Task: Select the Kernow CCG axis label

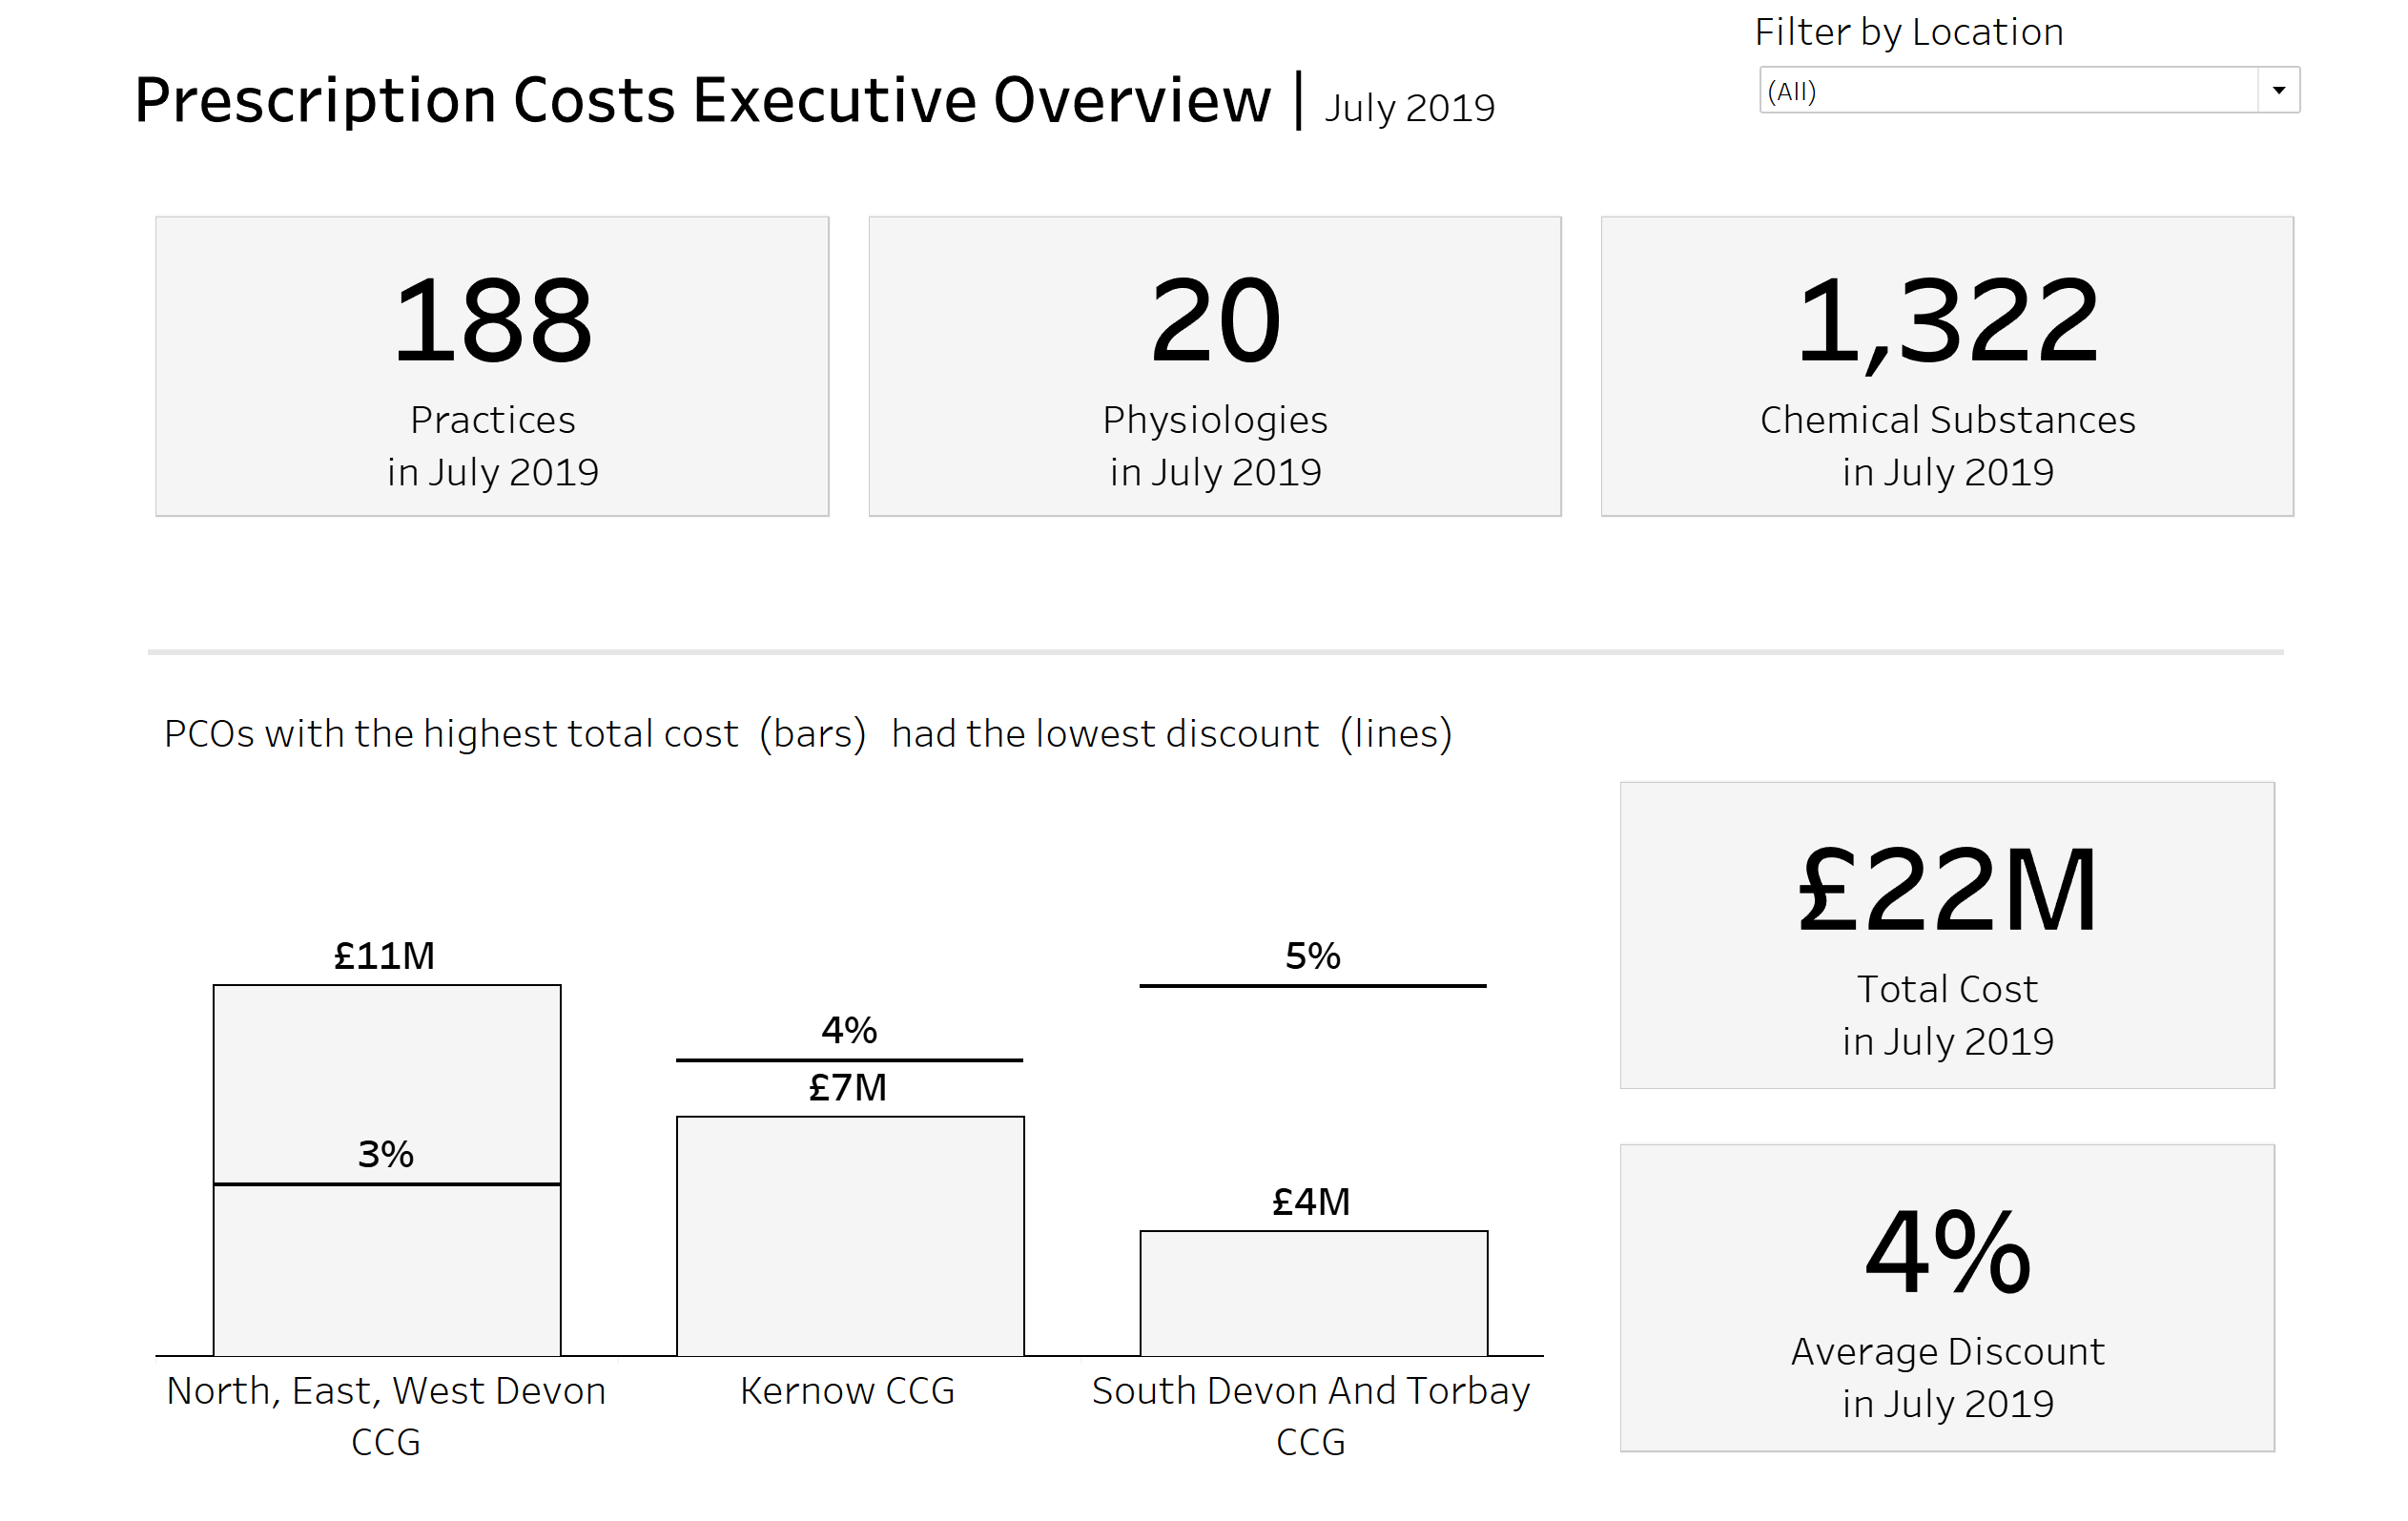Action: 848,1391
